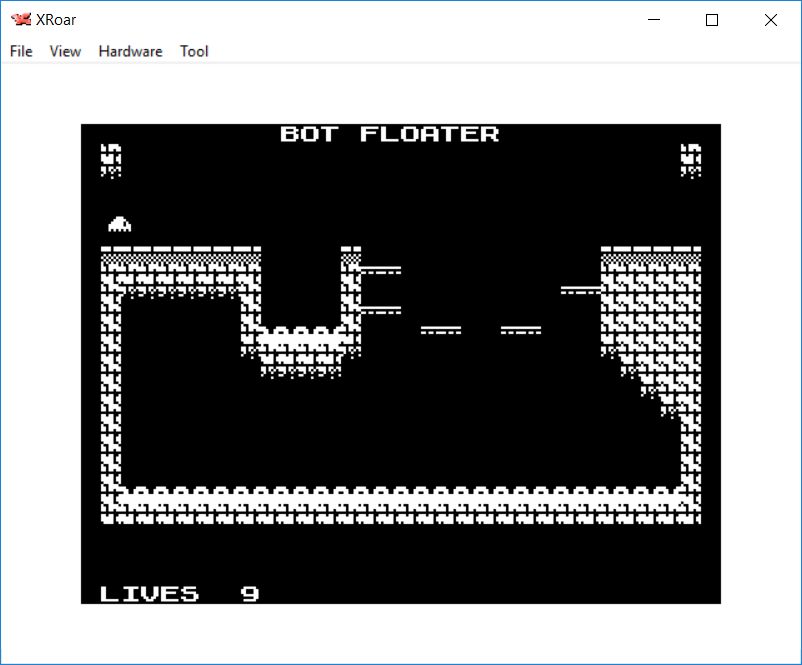
Task: Click the white dome-shaped bot sprite
Action: click(x=120, y=224)
